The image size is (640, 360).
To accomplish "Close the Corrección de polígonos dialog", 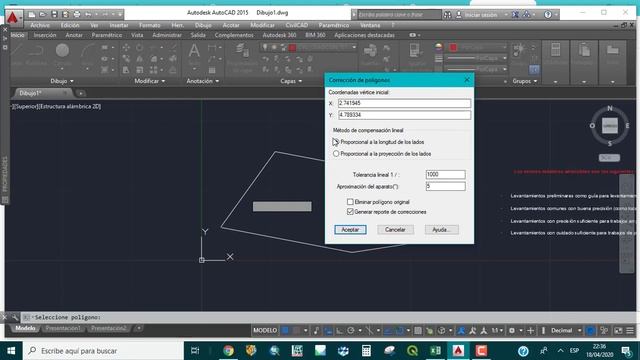I will (467, 80).
